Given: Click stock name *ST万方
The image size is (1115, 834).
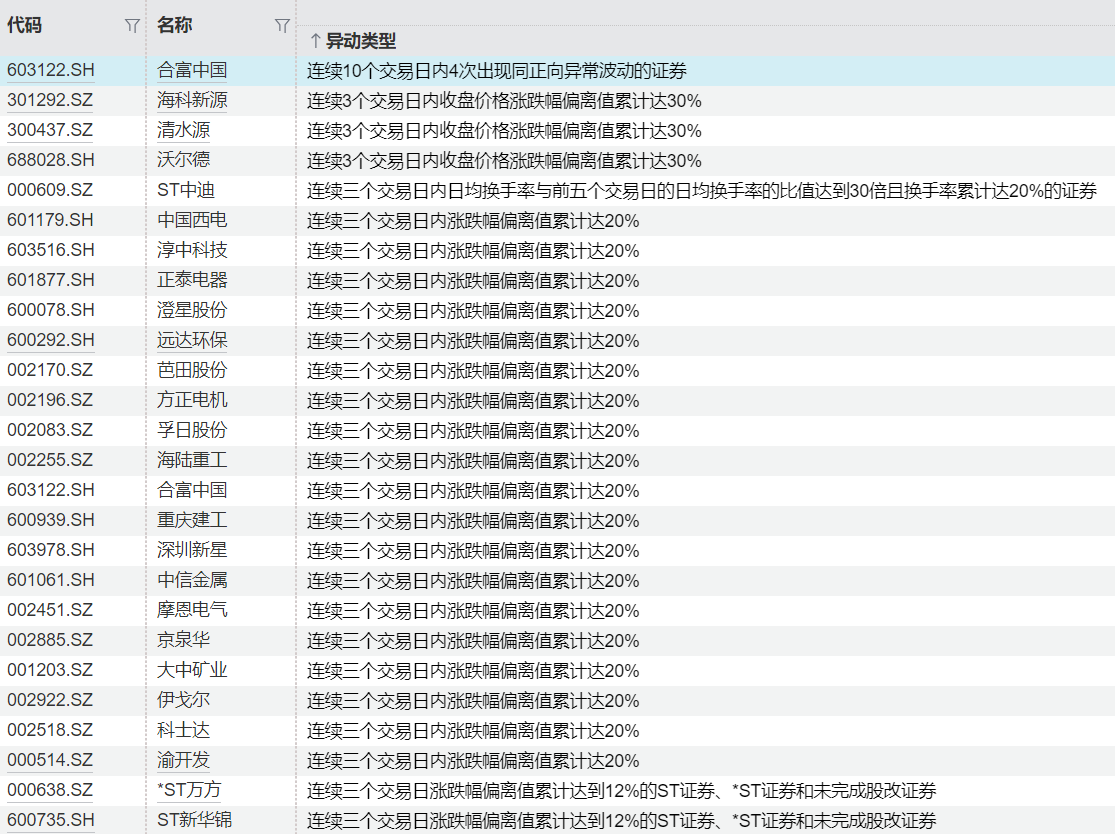Looking at the screenshot, I should click(x=189, y=791).
